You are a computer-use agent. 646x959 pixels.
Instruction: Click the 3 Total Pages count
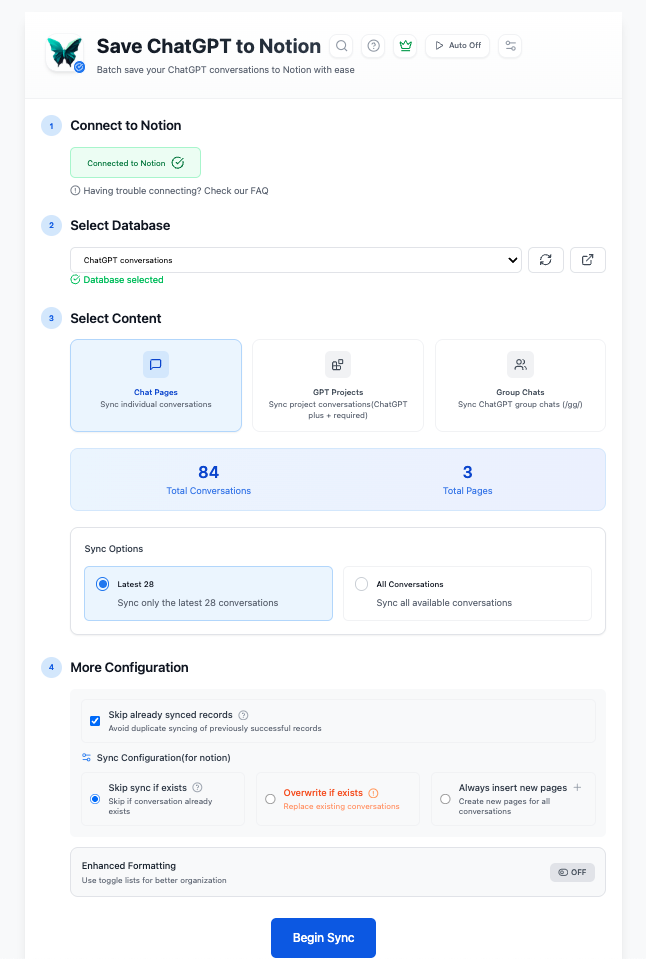pyautogui.click(x=467, y=472)
